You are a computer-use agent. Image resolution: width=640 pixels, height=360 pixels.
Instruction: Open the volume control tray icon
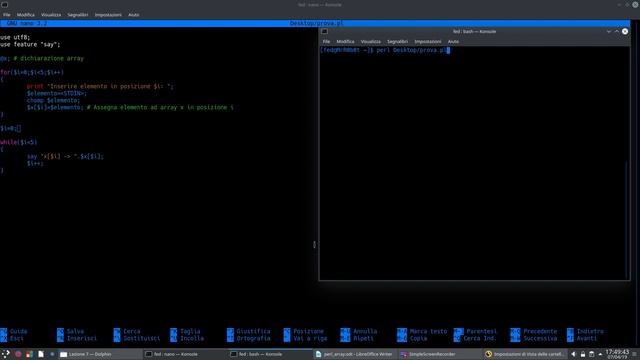pos(573,354)
